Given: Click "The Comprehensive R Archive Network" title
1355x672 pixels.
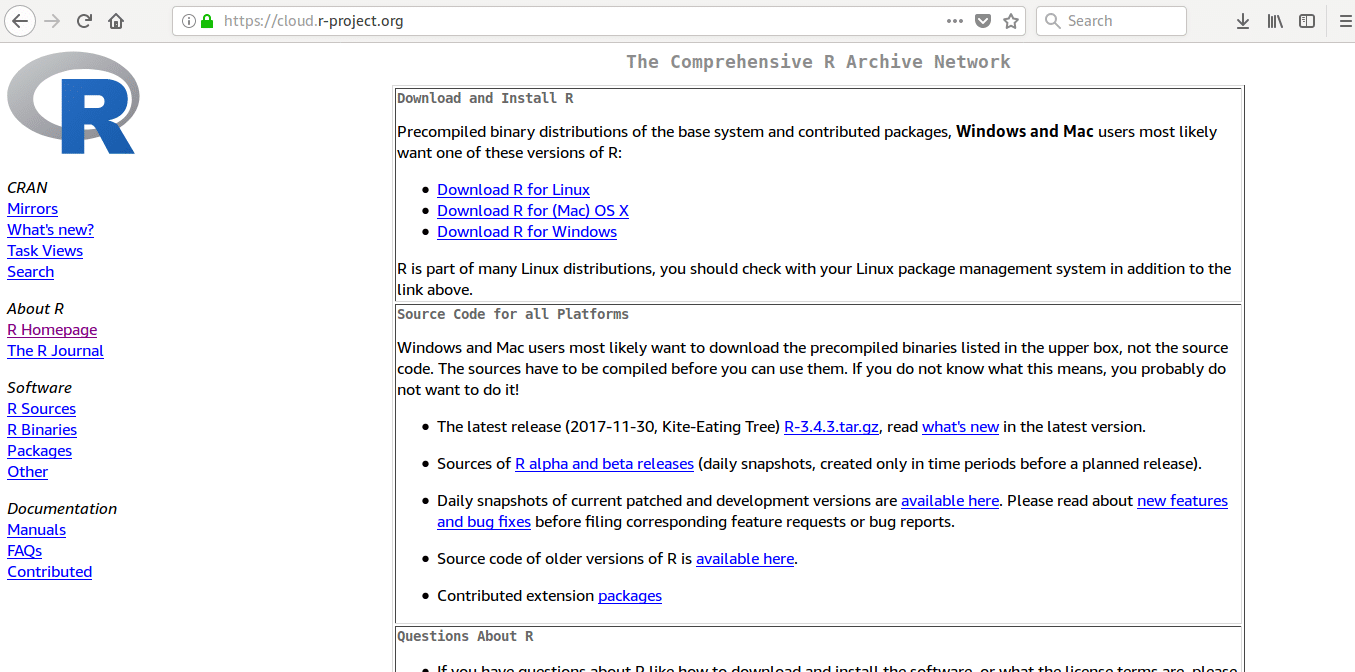Looking at the screenshot, I should click(818, 62).
